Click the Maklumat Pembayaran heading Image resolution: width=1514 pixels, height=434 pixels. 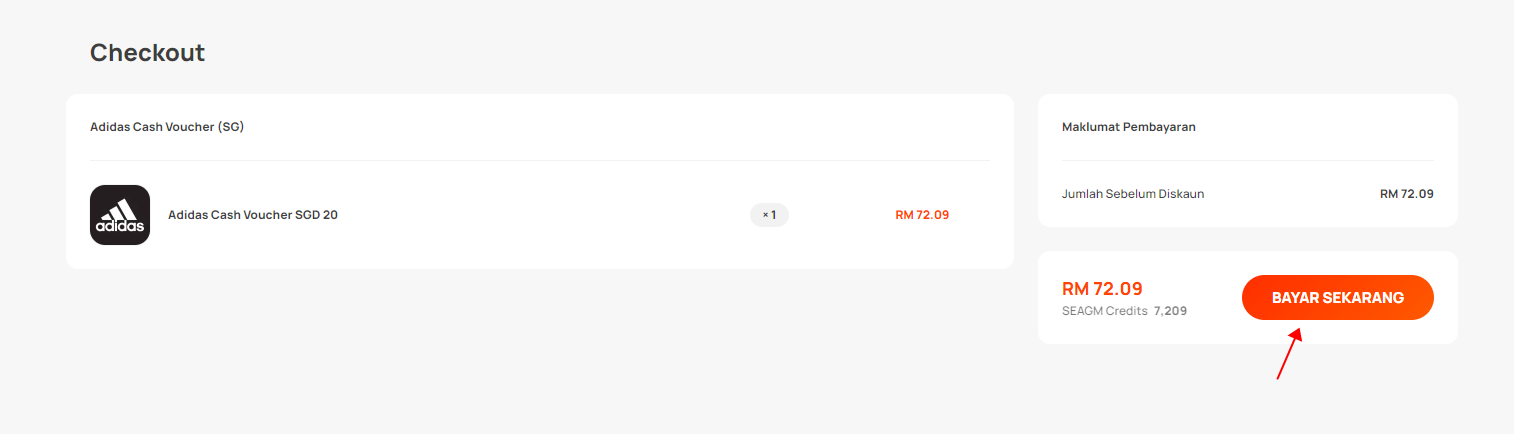tap(1129, 127)
